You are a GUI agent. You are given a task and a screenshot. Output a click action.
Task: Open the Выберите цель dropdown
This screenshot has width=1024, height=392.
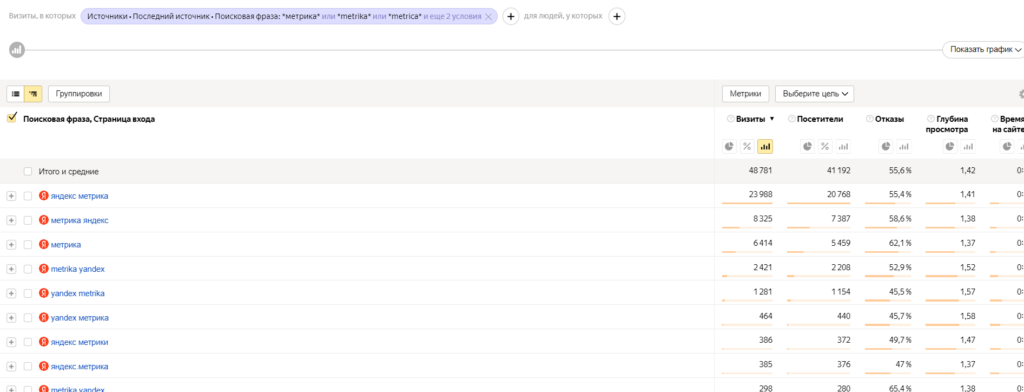point(814,94)
